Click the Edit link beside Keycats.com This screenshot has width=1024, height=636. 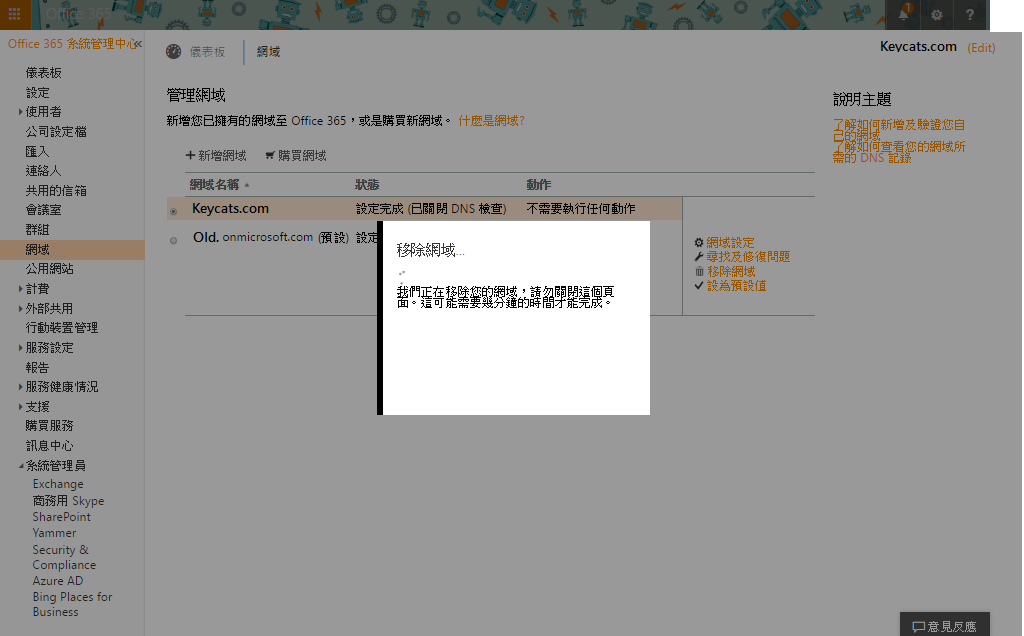point(981,48)
